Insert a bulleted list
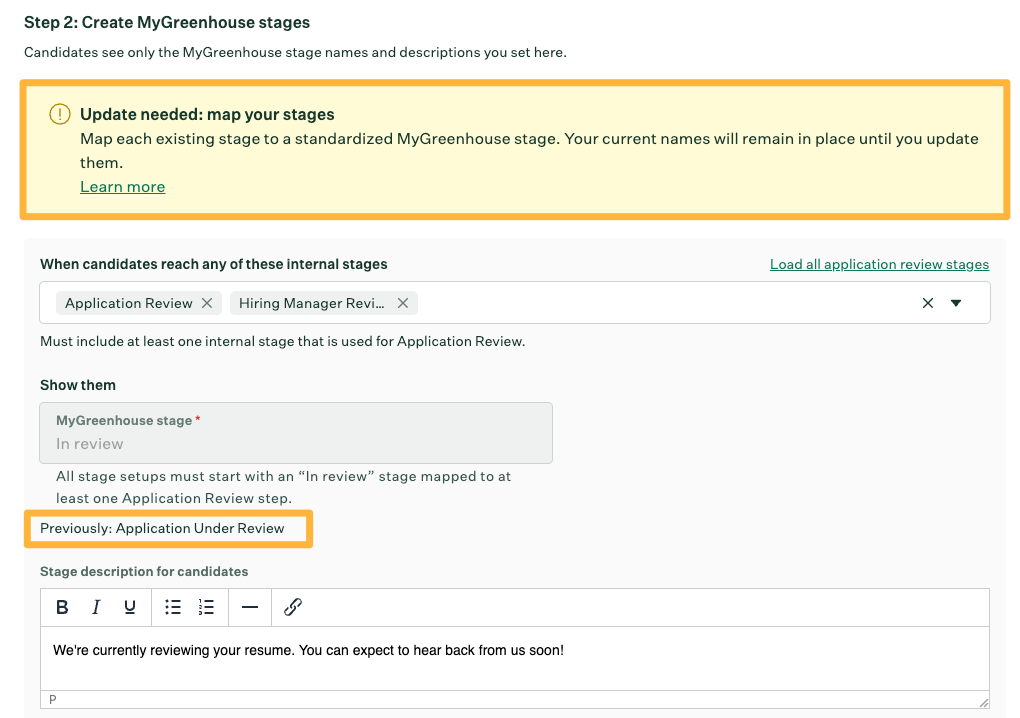This screenshot has width=1020, height=718. click(x=172, y=607)
